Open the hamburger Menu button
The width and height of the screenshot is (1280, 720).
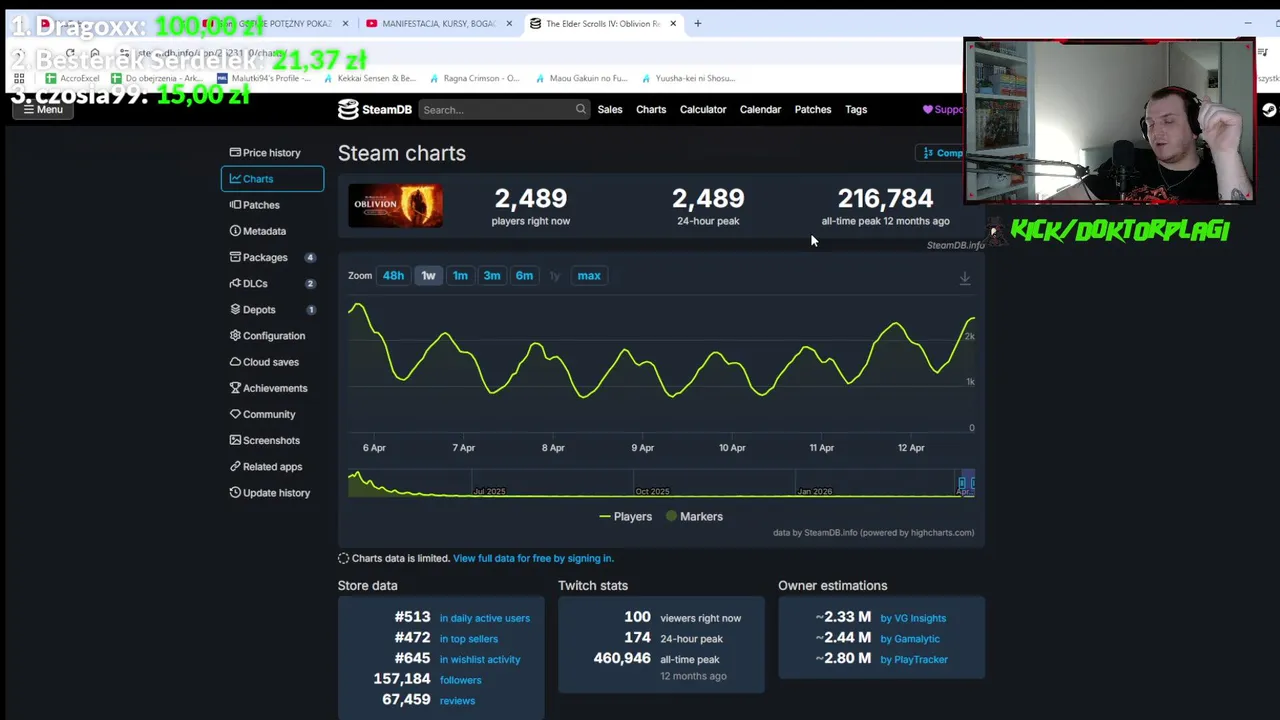(43, 109)
